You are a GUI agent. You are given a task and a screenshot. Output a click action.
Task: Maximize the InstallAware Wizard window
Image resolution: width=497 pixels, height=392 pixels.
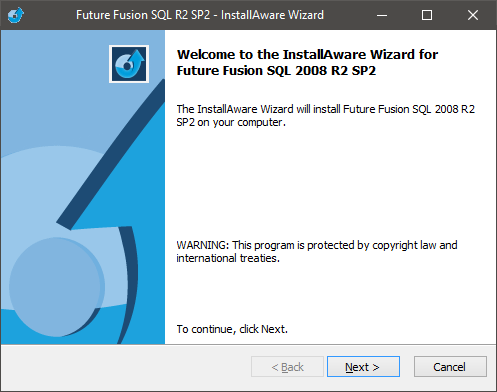click(x=427, y=15)
